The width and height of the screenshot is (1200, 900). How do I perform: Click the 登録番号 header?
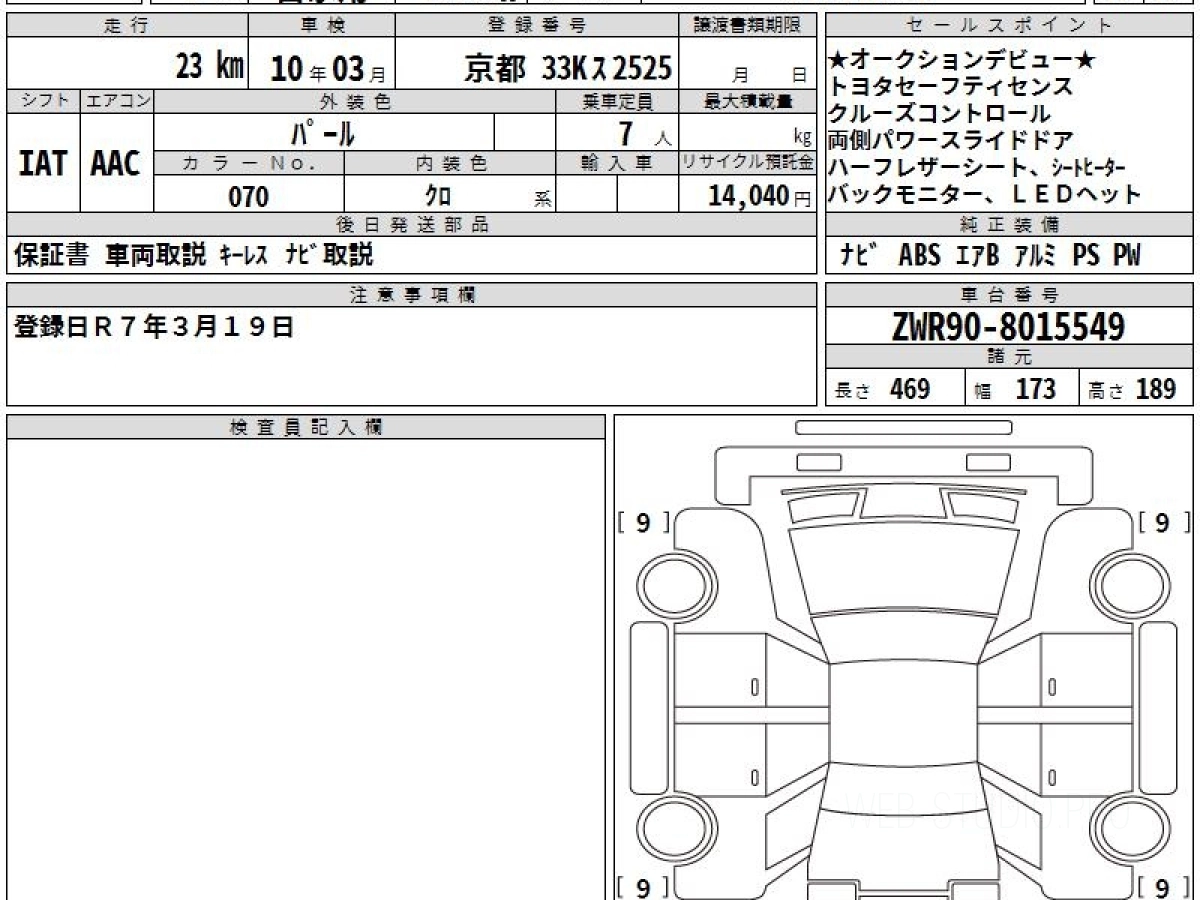tap(538, 26)
